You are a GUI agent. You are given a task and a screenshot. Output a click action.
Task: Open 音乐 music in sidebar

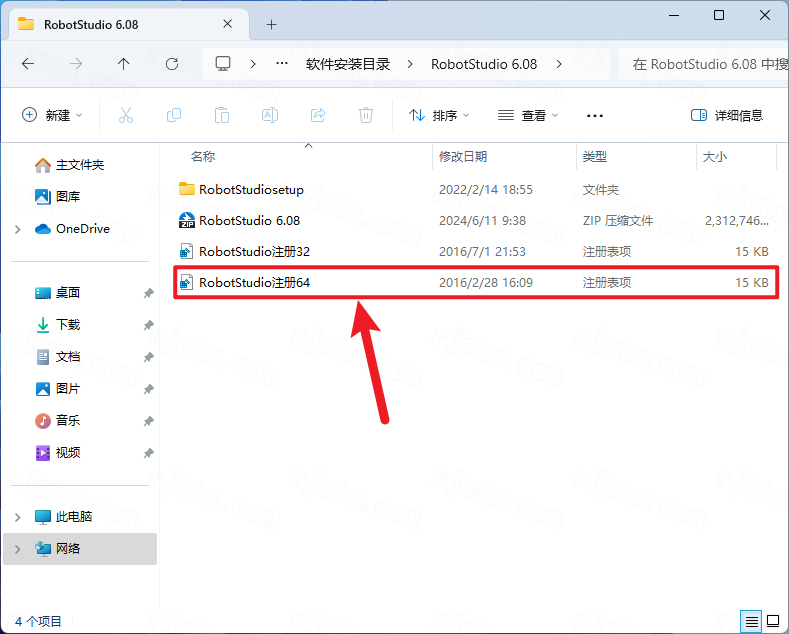[x=57, y=420]
